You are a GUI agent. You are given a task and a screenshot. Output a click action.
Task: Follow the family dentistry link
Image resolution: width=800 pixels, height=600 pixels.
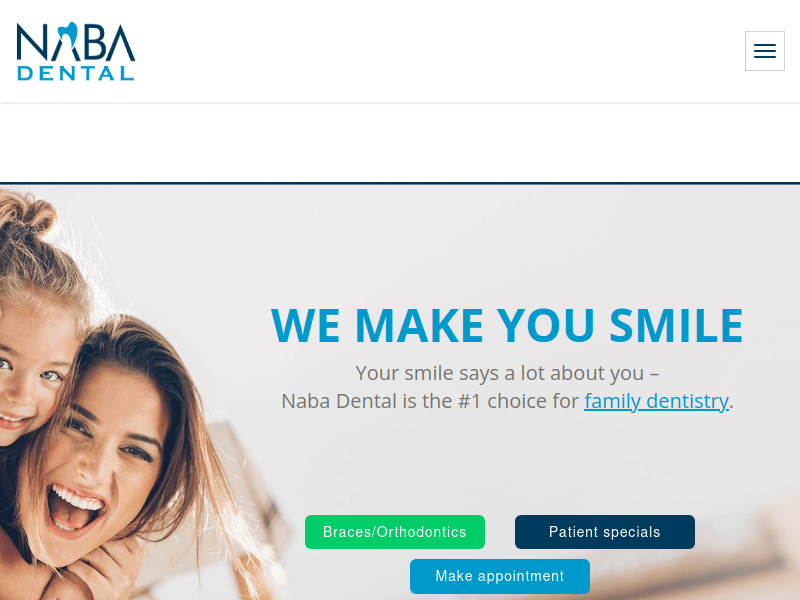point(656,401)
